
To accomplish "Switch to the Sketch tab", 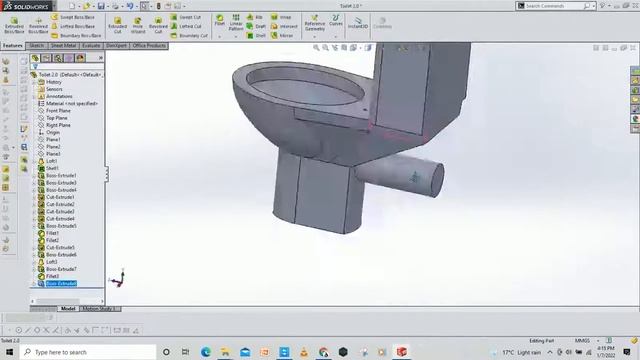I will [36, 46].
